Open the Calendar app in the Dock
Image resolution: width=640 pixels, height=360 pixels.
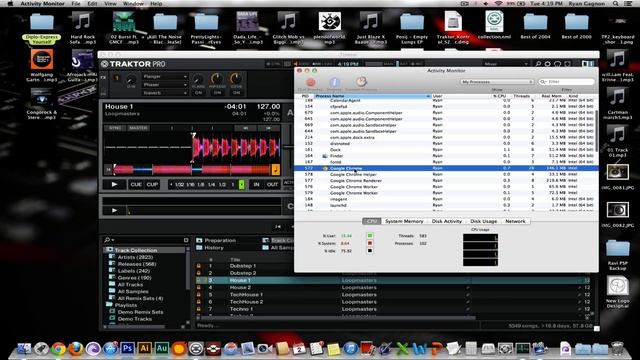click(299, 349)
